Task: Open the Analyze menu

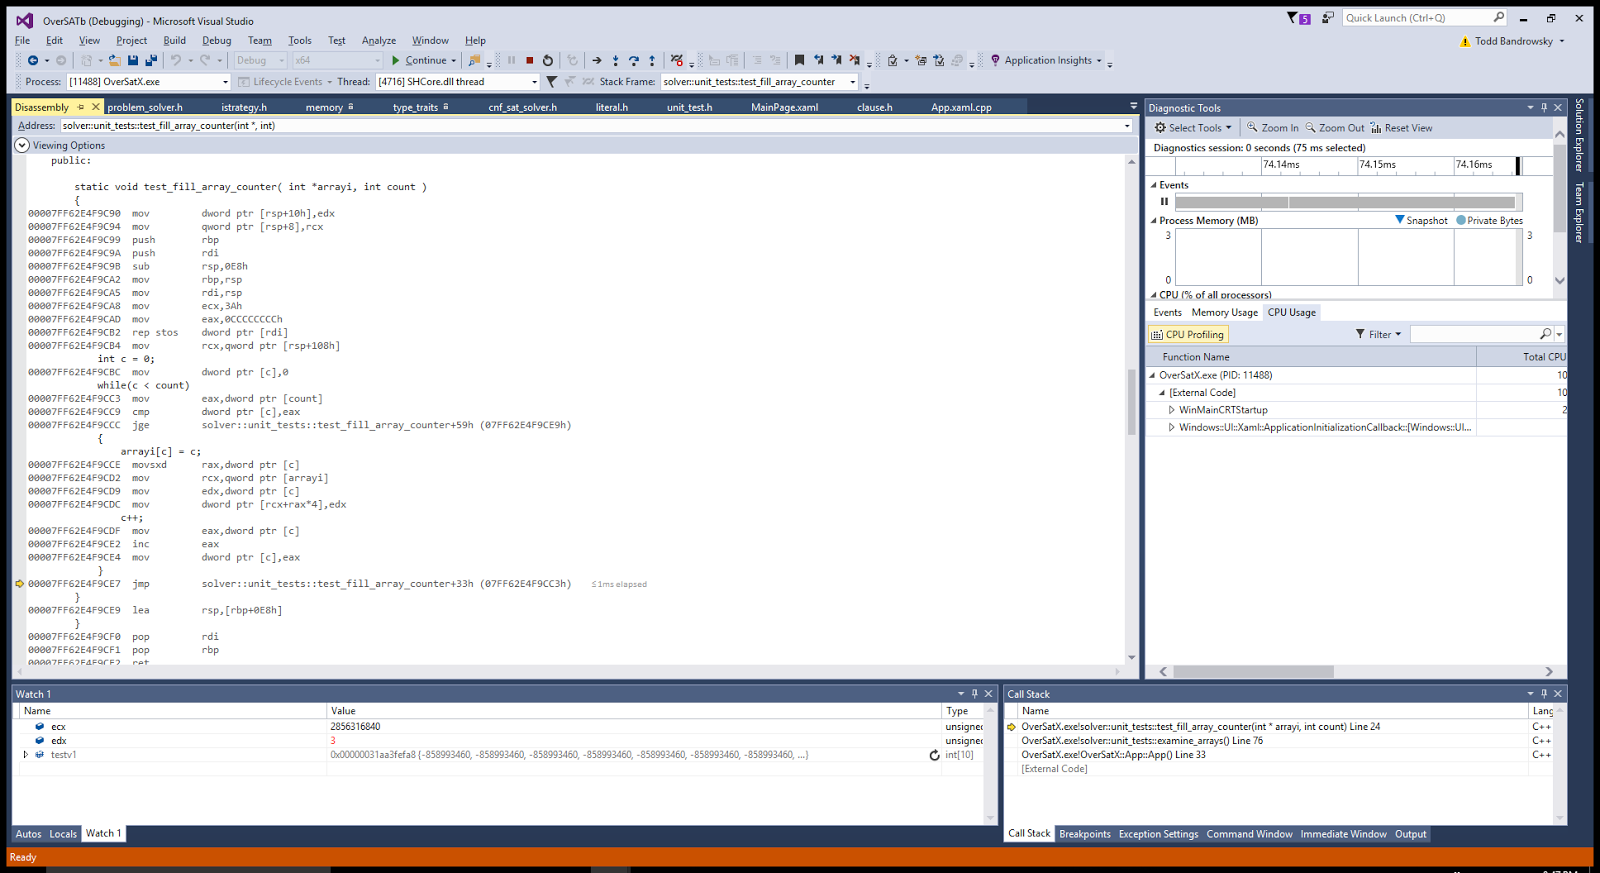Action: coord(379,41)
